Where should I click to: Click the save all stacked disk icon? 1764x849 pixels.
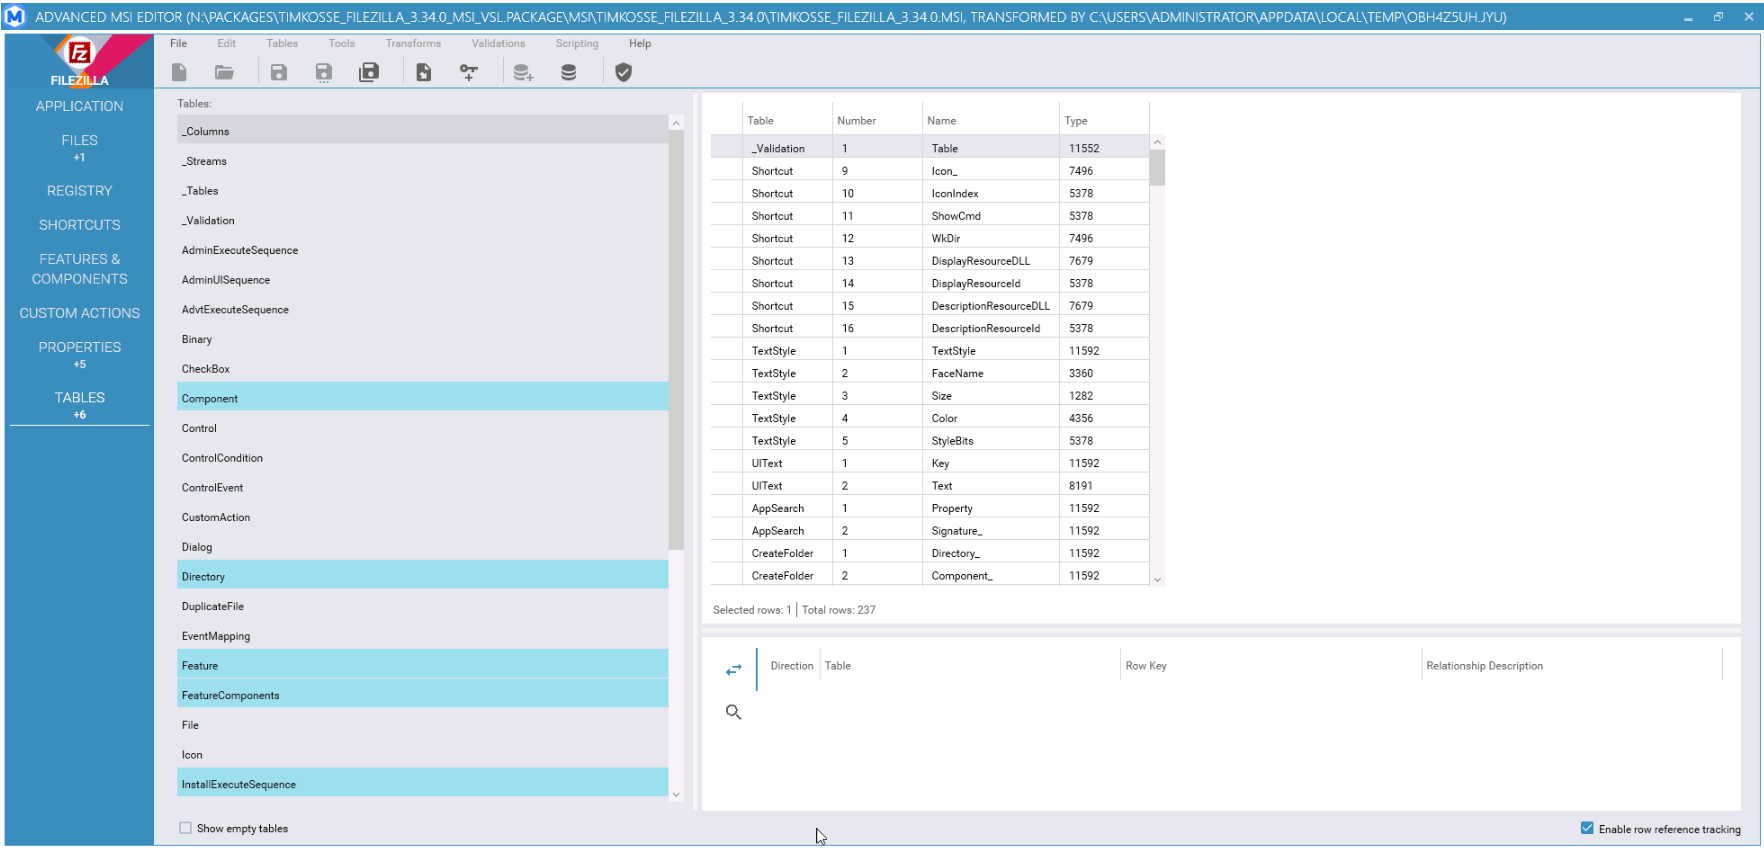369,72
